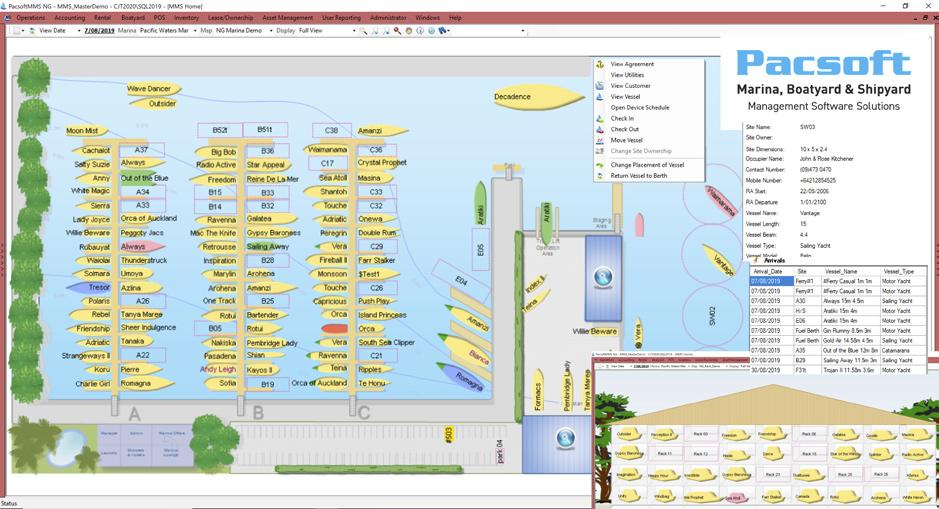Select the Crystal Prophet vessel
939x509 pixels.
click(381, 162)
